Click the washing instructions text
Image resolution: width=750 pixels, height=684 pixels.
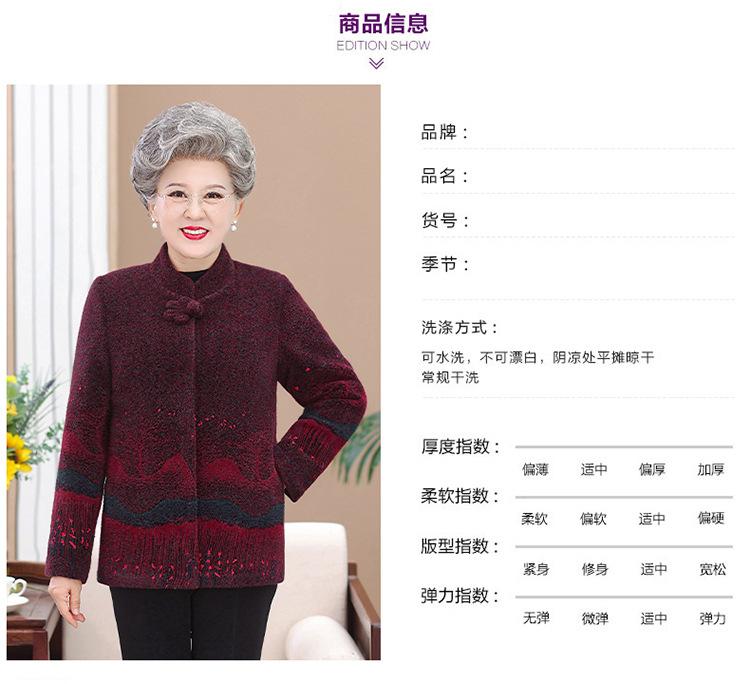point(537,367)
